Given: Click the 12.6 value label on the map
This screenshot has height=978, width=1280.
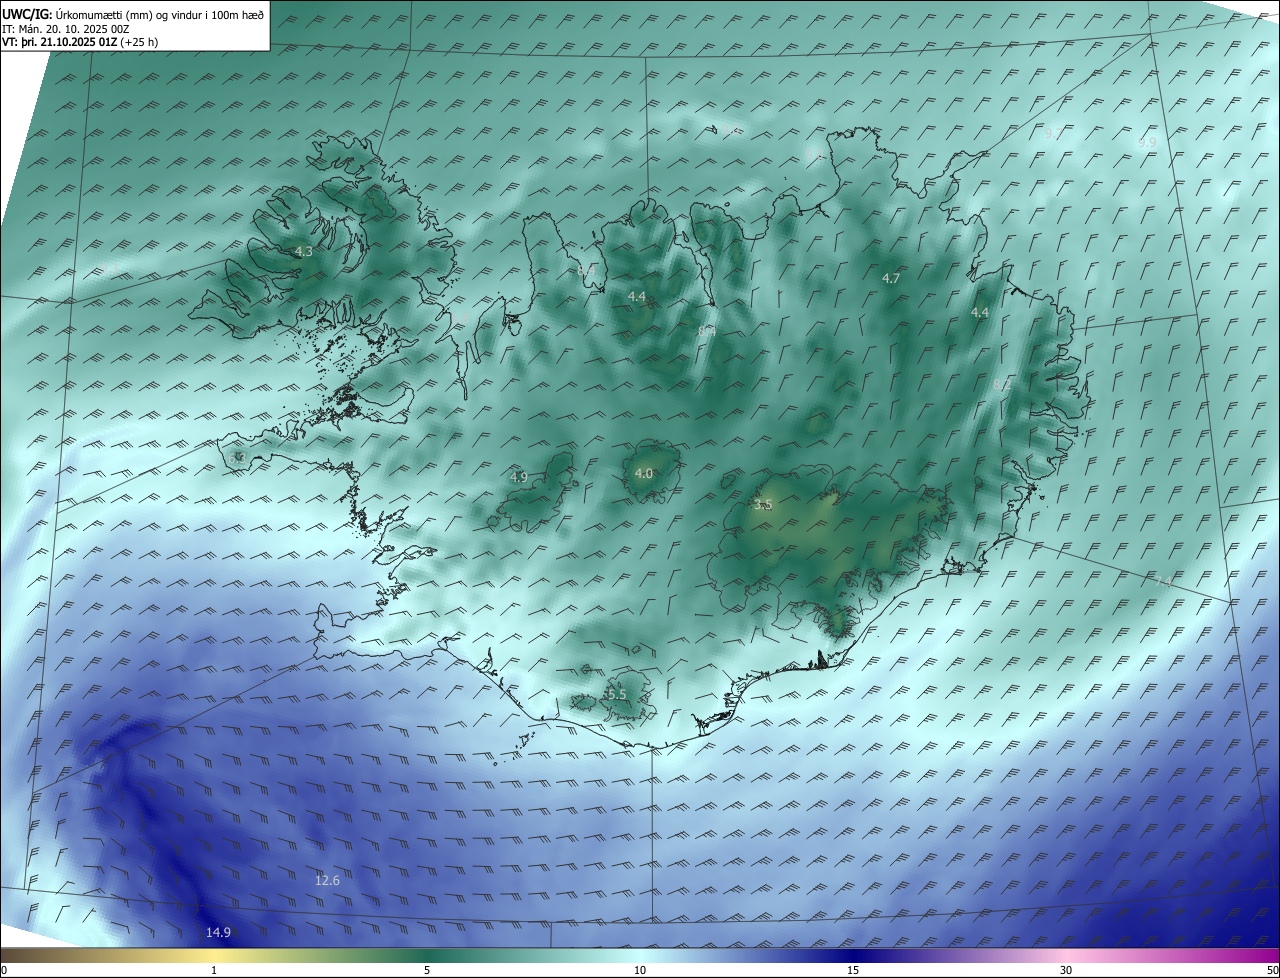Looking at the screenshot, I should tap(327, 880).
